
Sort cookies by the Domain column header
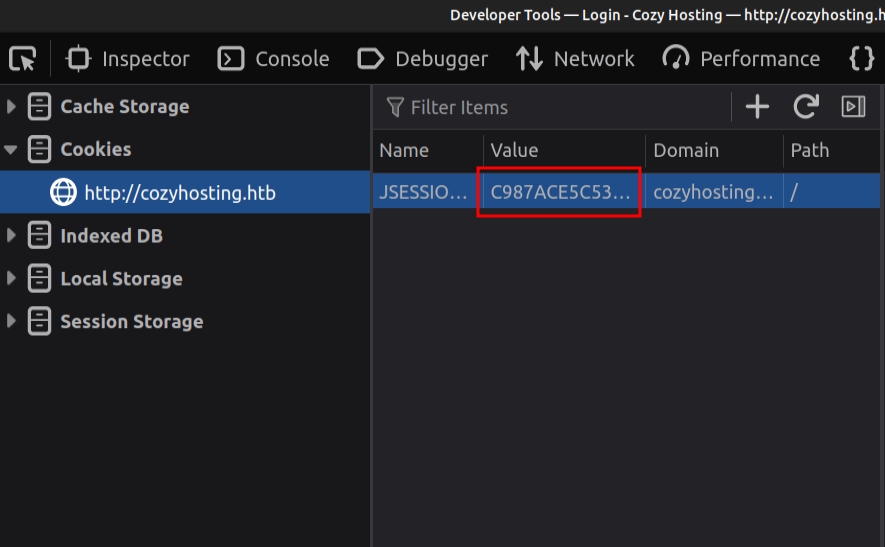coord(686,150)
